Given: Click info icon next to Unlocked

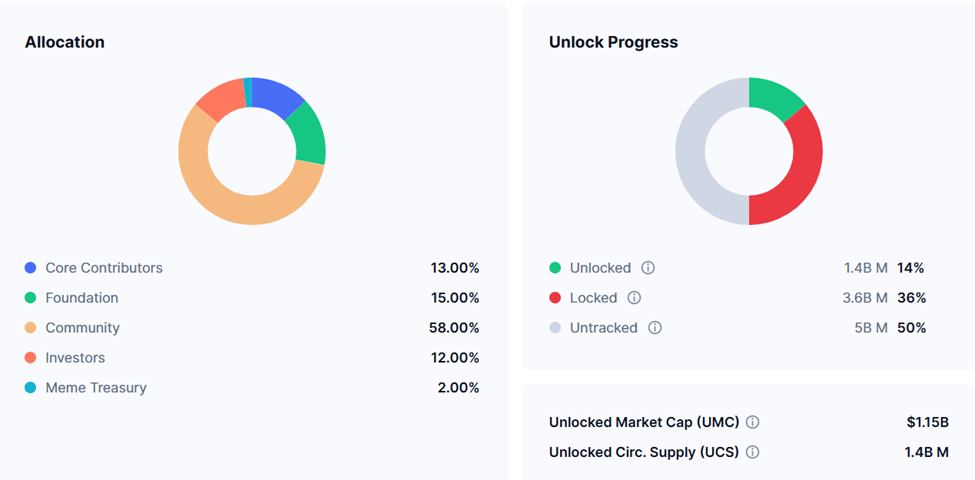Looking at the screenshot, I should [648, 268].
